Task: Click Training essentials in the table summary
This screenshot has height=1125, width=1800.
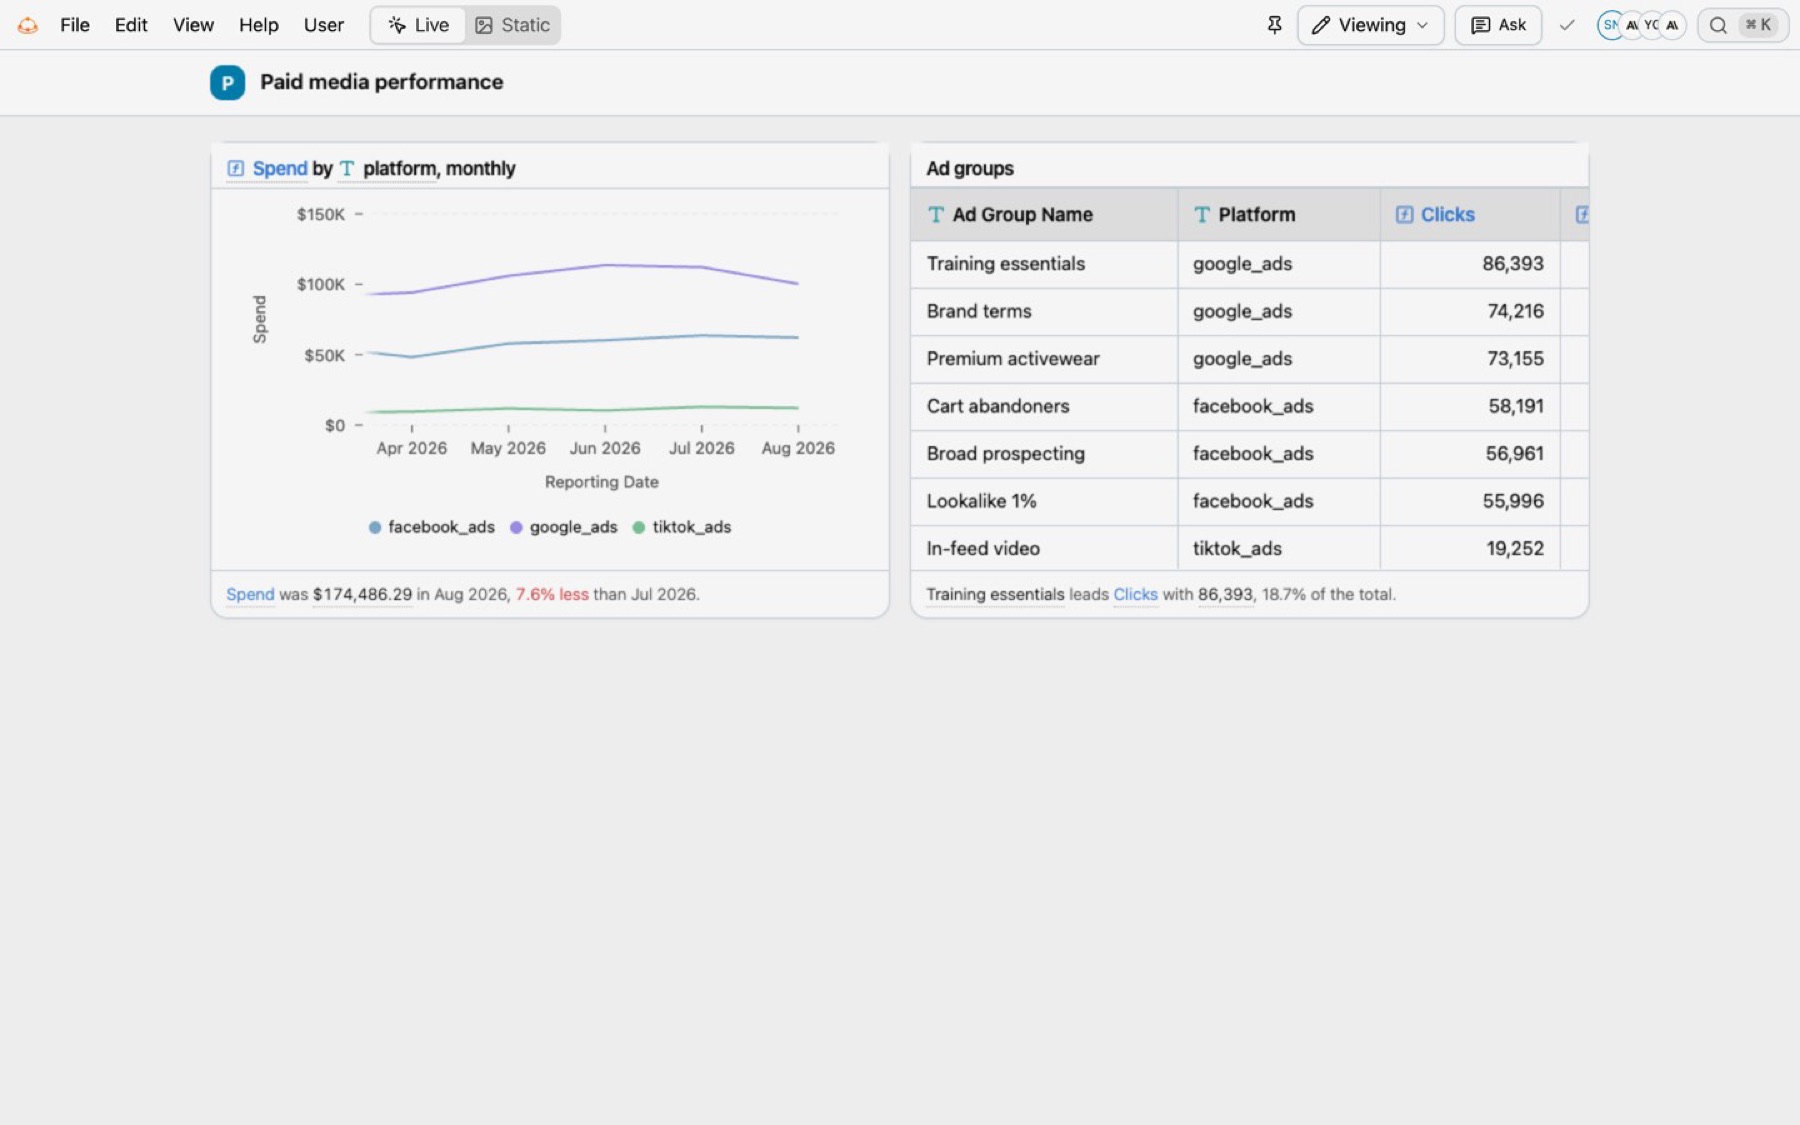Action: pos(995,594)
